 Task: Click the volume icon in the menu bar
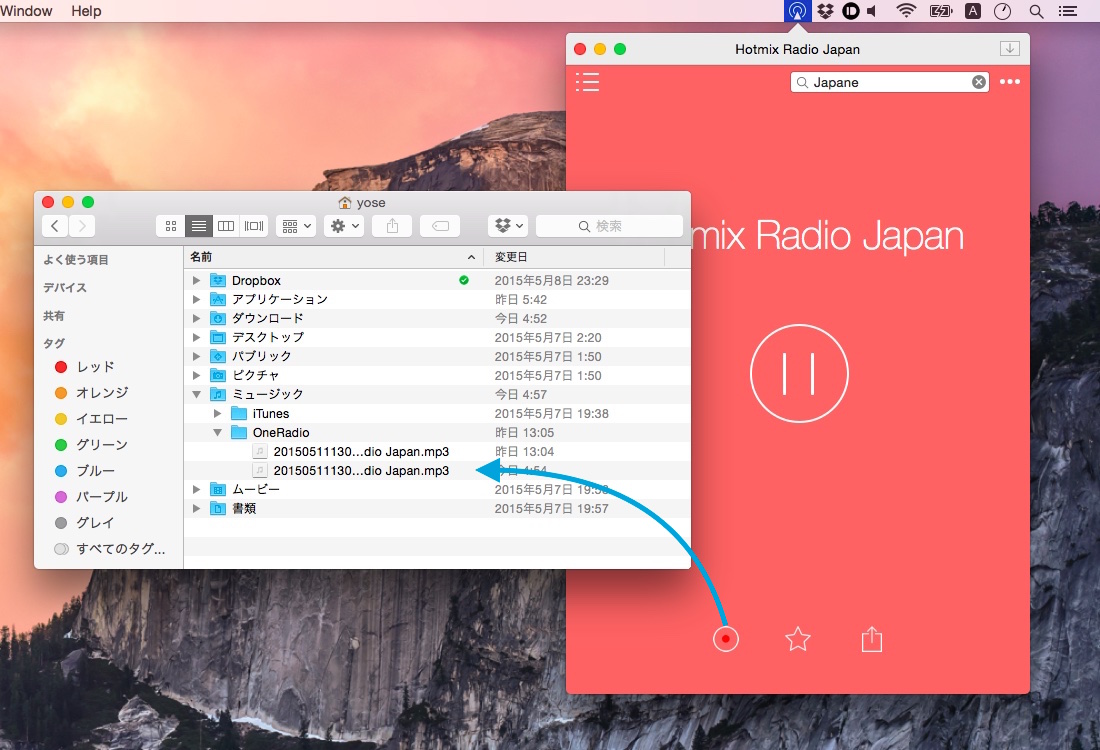tap(872, 11)
